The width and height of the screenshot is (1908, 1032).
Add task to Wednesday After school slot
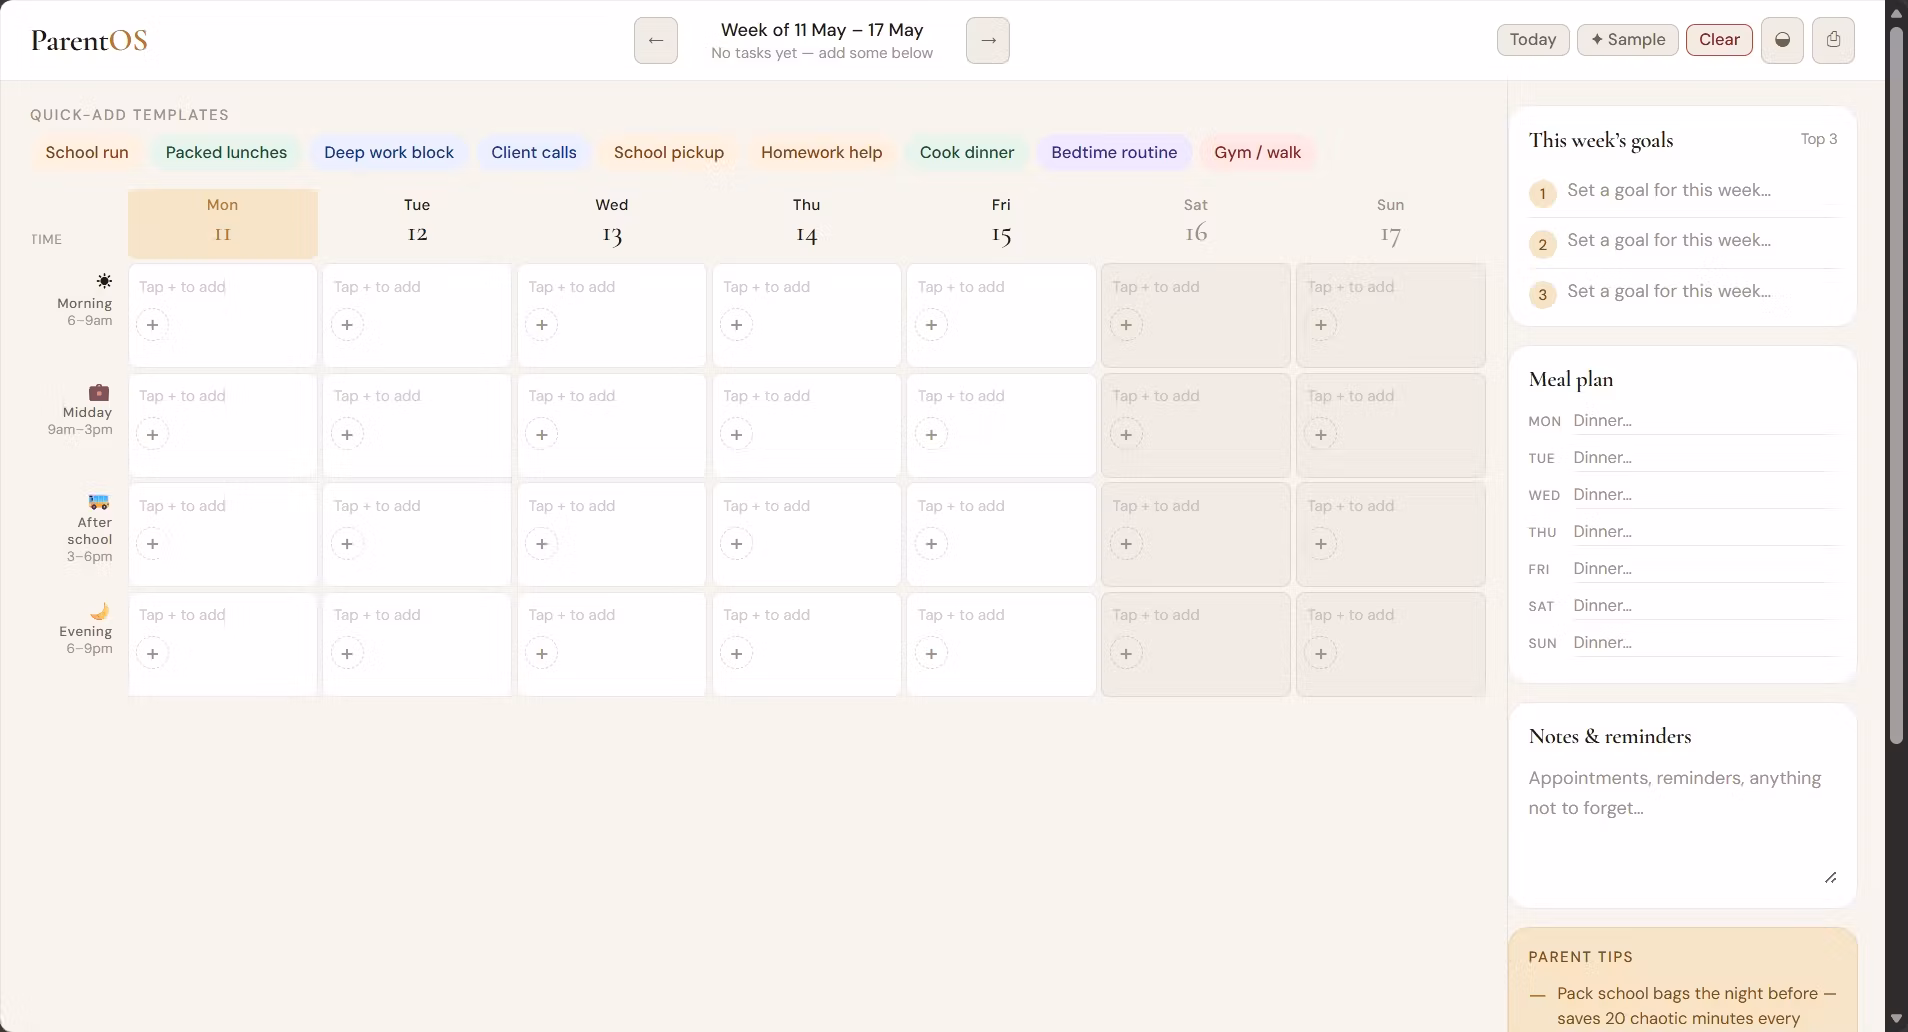(542, 544)
